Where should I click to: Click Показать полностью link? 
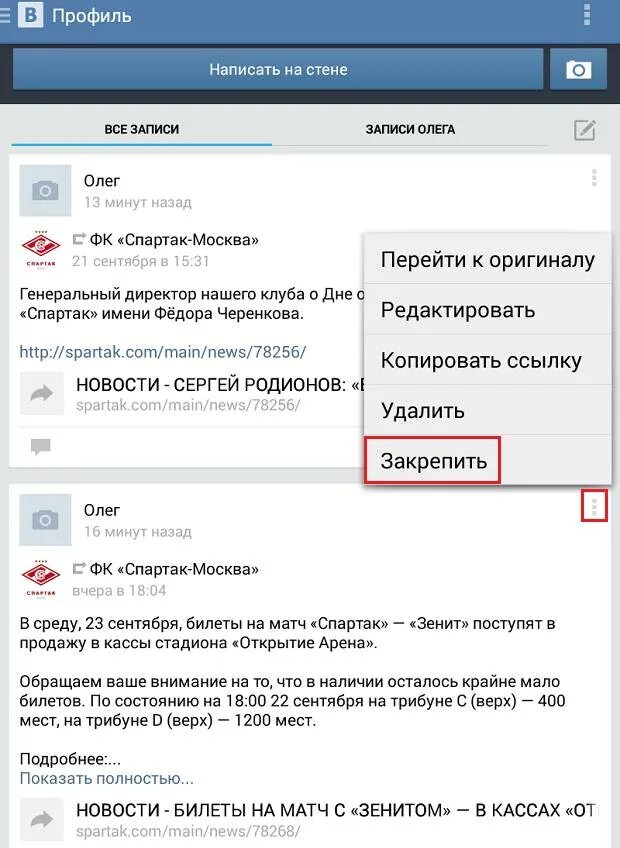coord(107,778)
